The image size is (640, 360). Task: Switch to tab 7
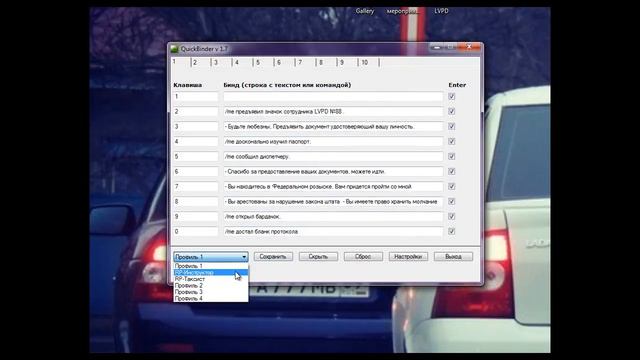tap(300, 62)
